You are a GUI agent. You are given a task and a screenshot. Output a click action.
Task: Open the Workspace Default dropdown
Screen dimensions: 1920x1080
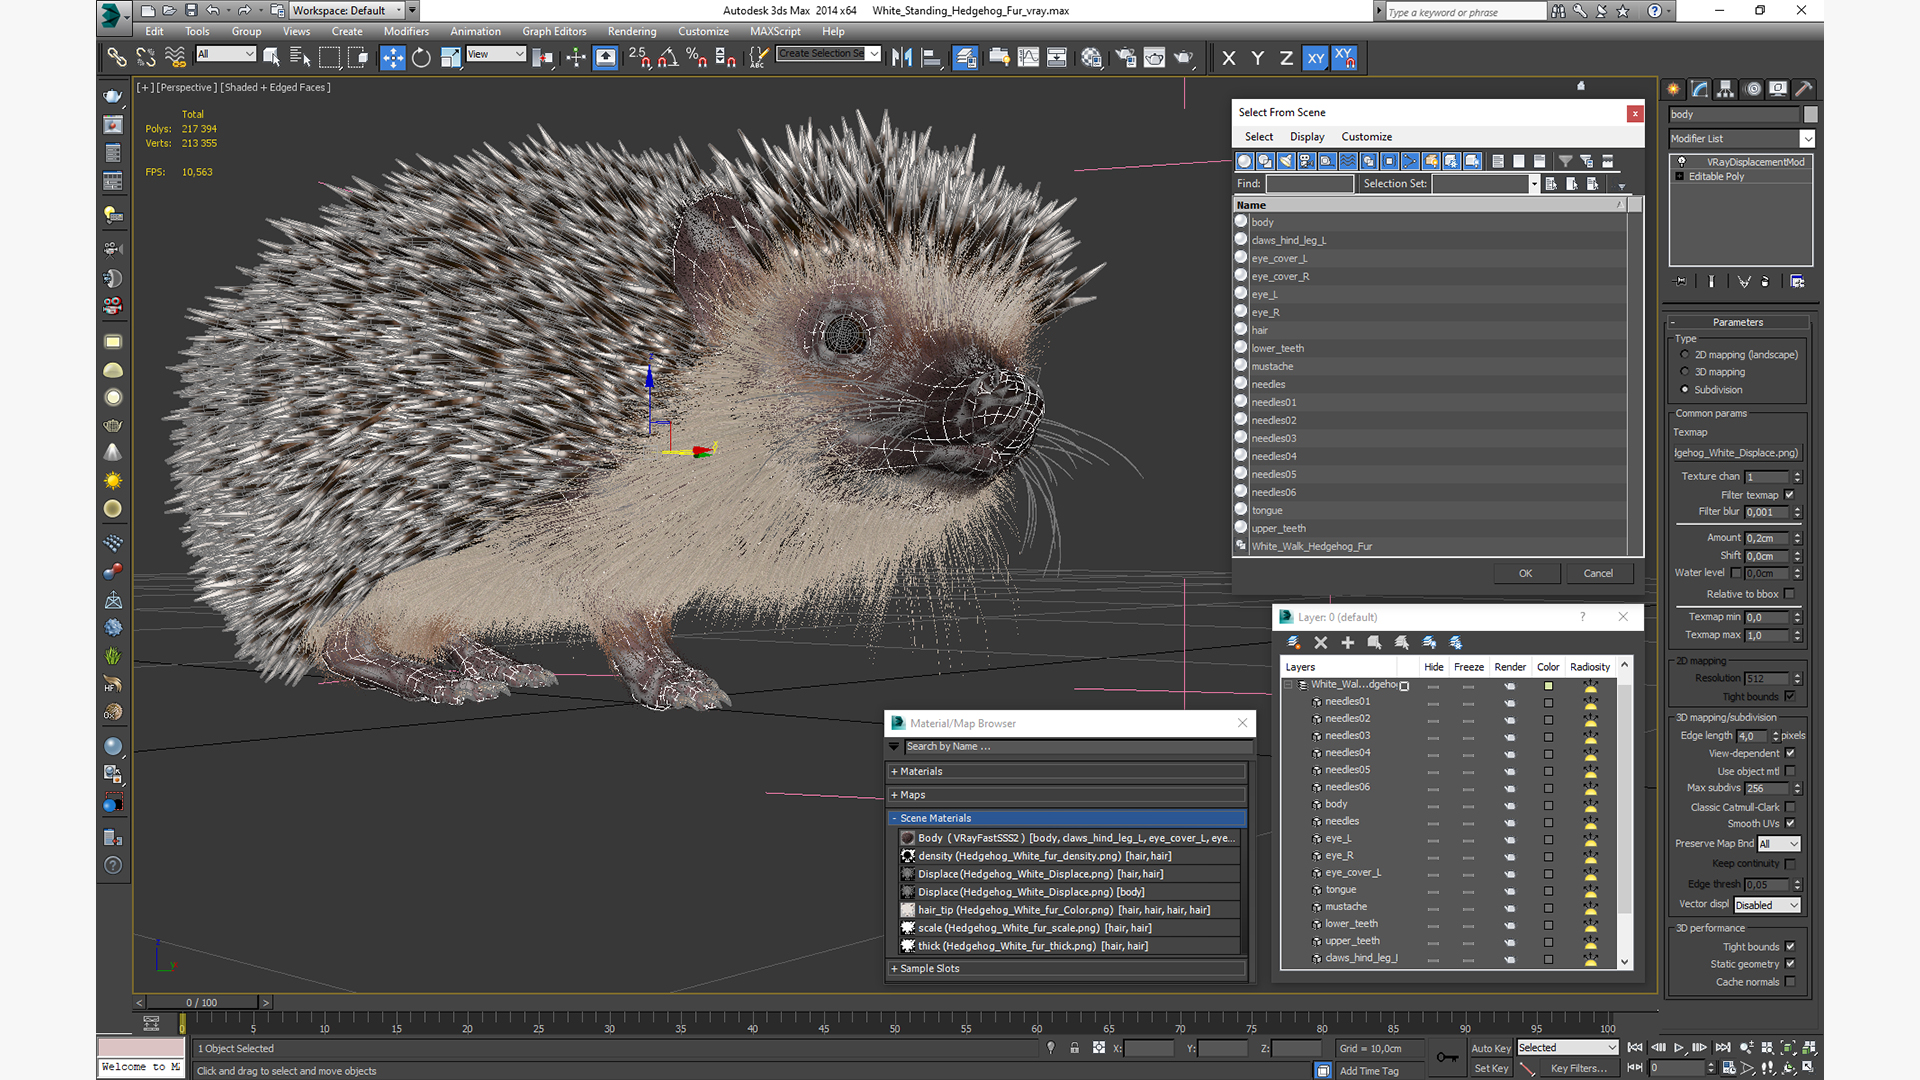[x=346, y=11]
